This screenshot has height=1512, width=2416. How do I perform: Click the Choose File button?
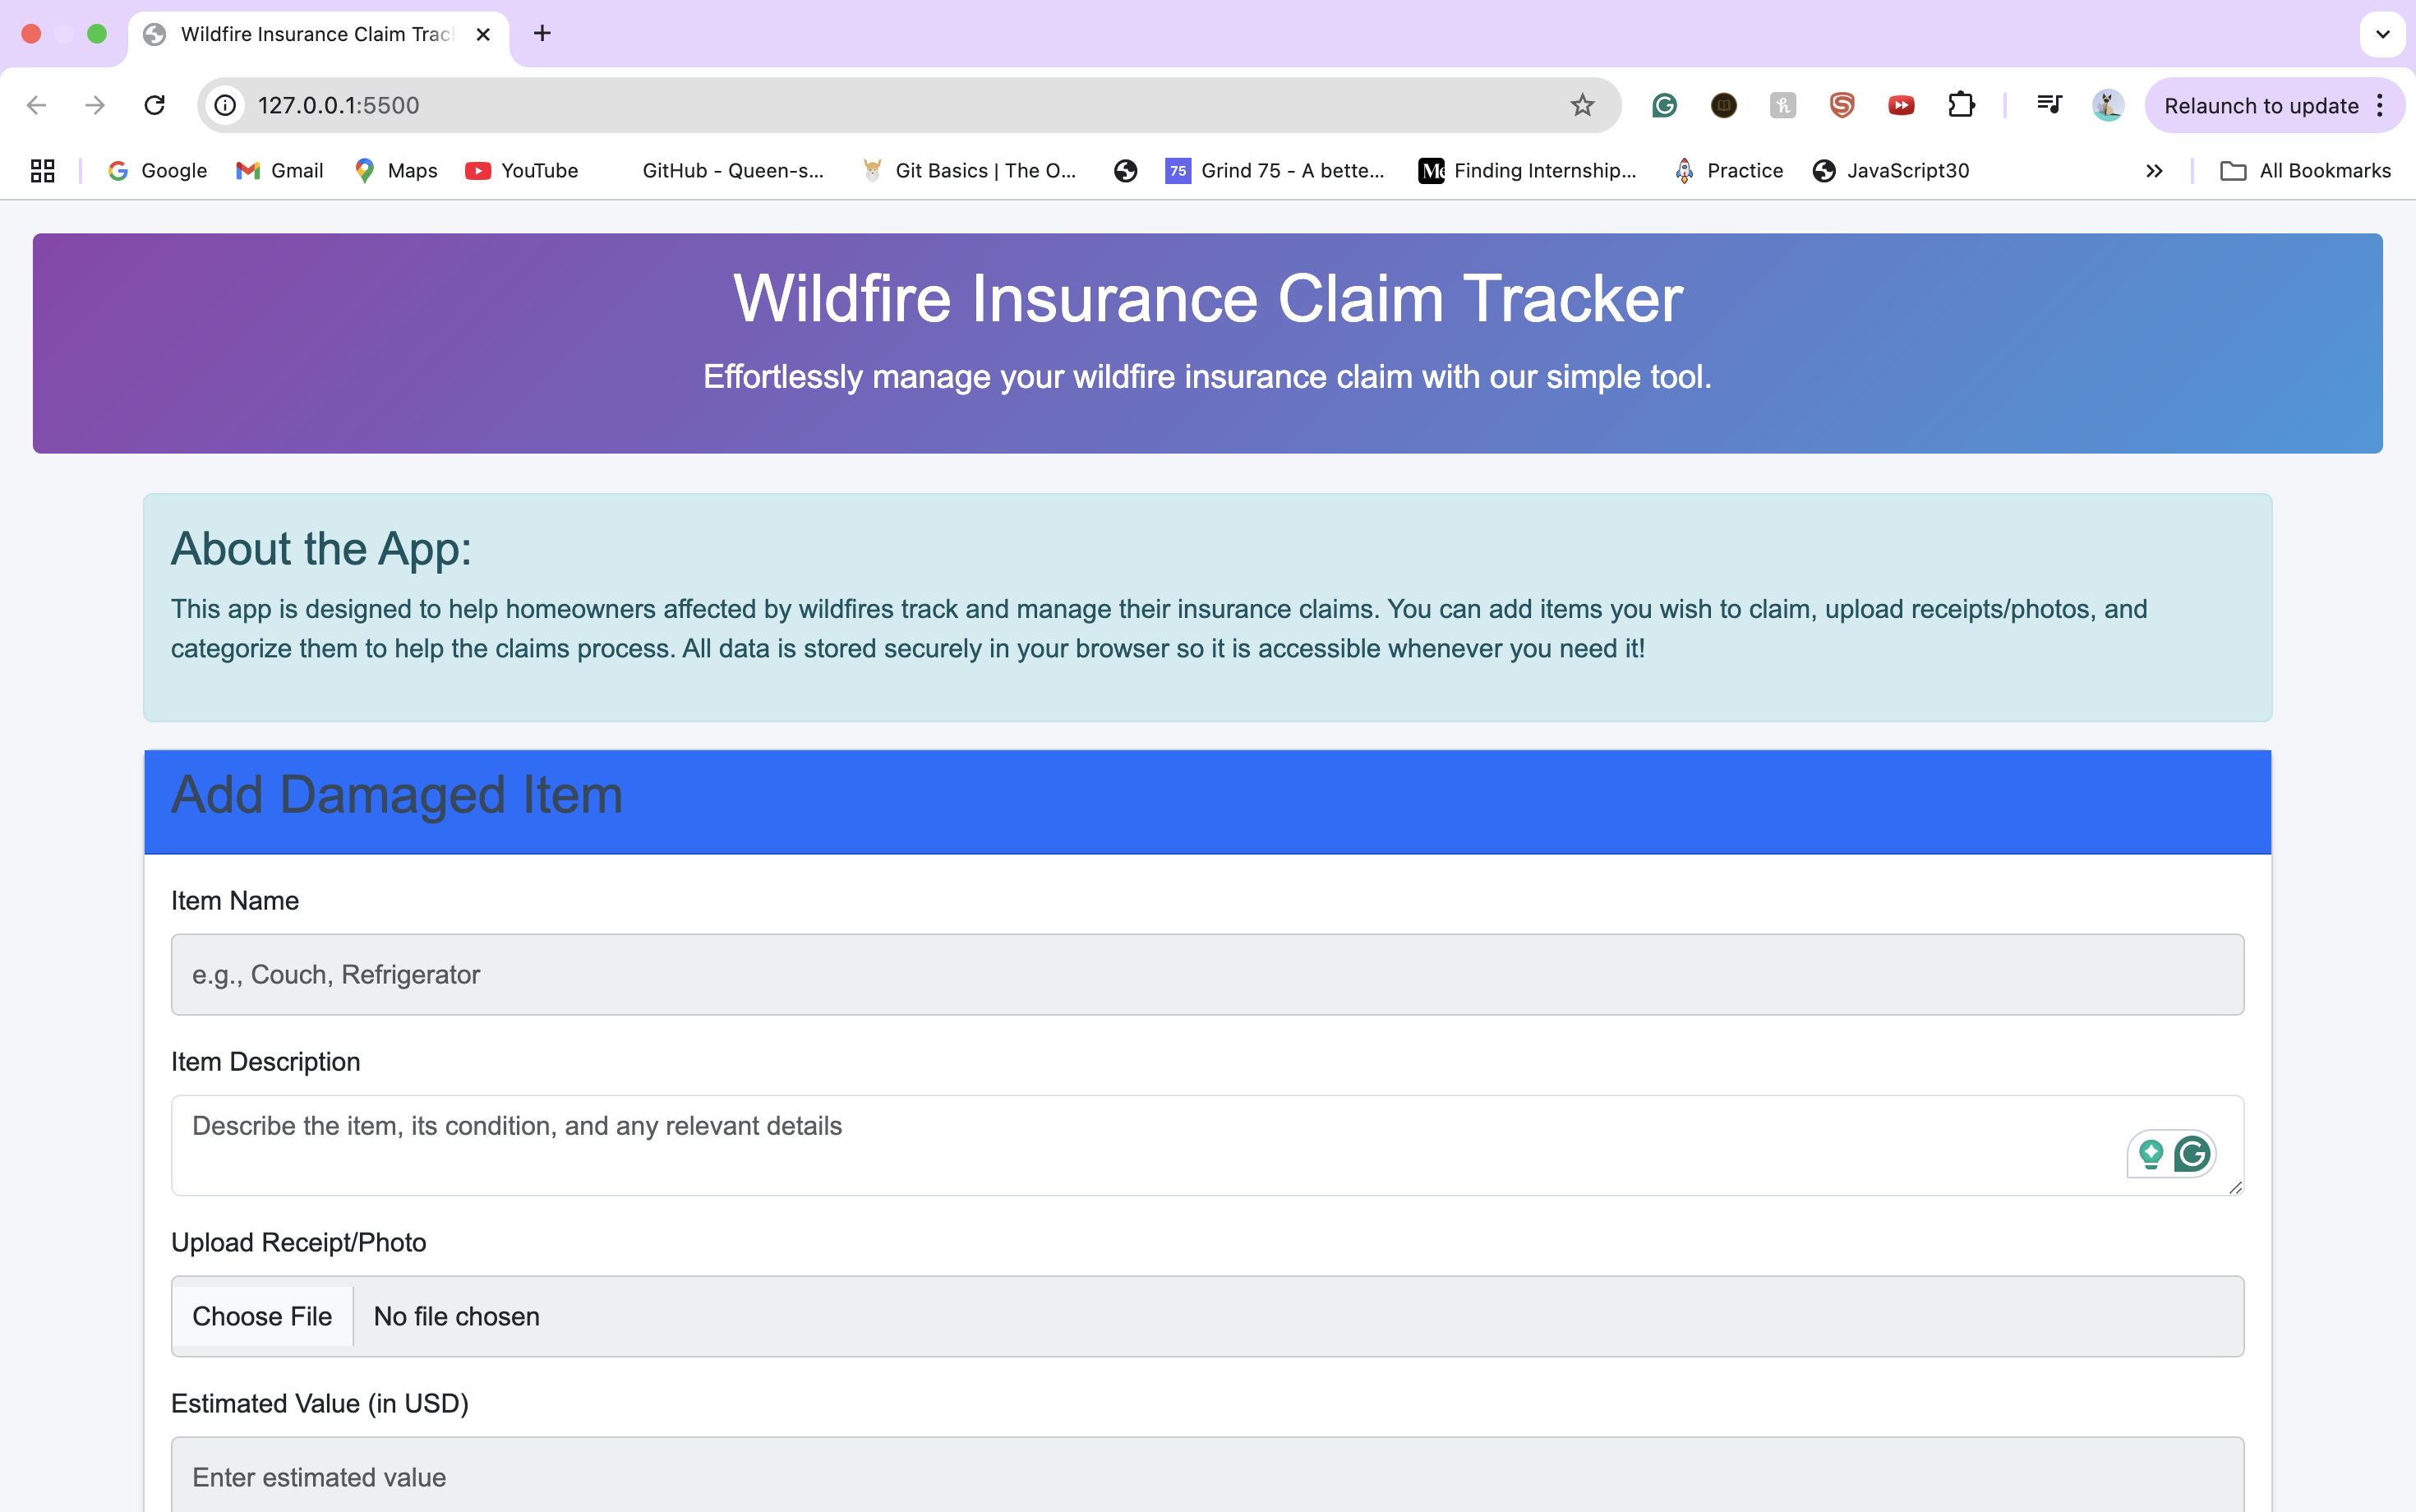click(x=262, y=1316)
